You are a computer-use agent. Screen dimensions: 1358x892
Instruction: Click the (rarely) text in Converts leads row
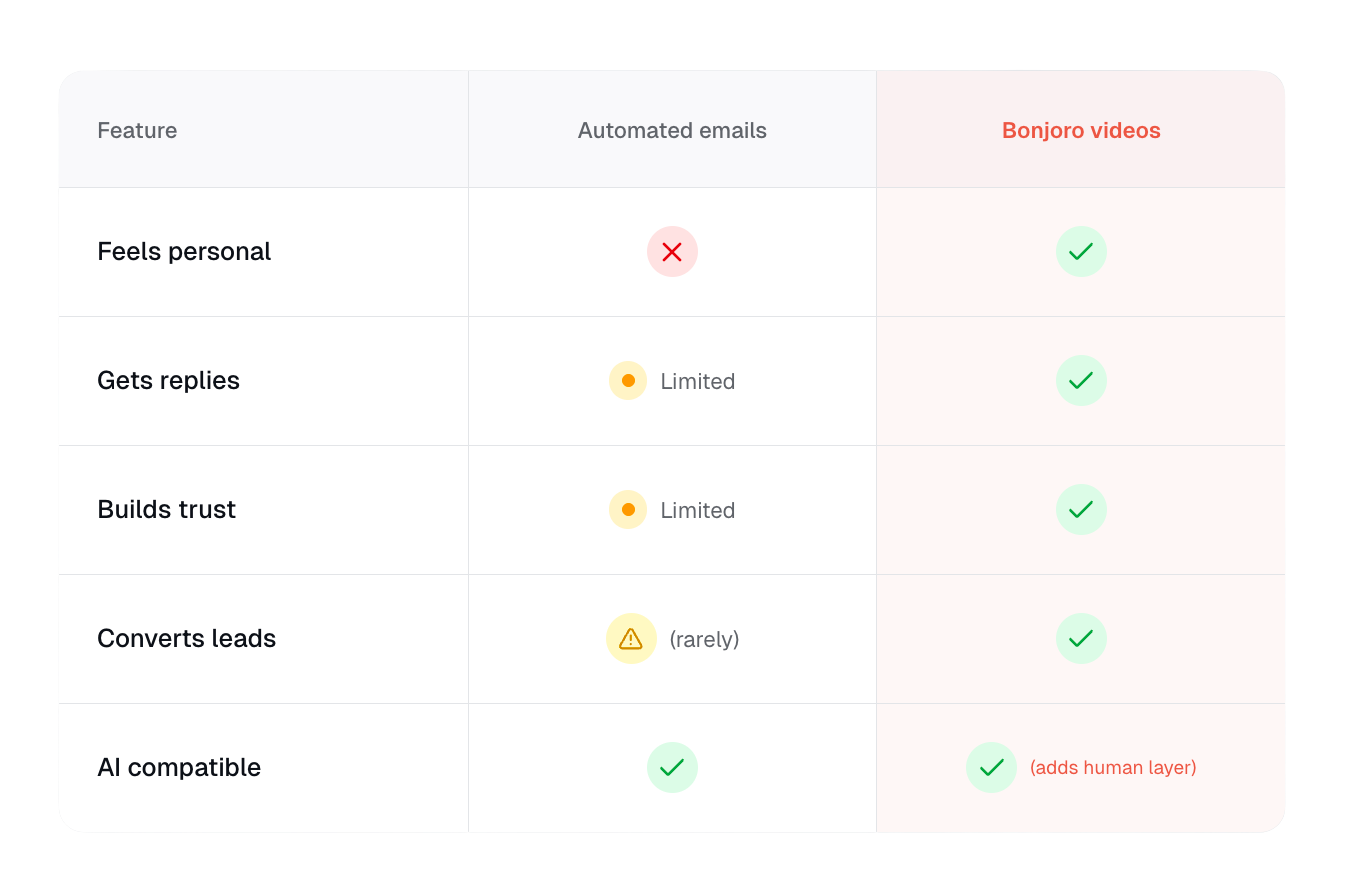[704, 639]
